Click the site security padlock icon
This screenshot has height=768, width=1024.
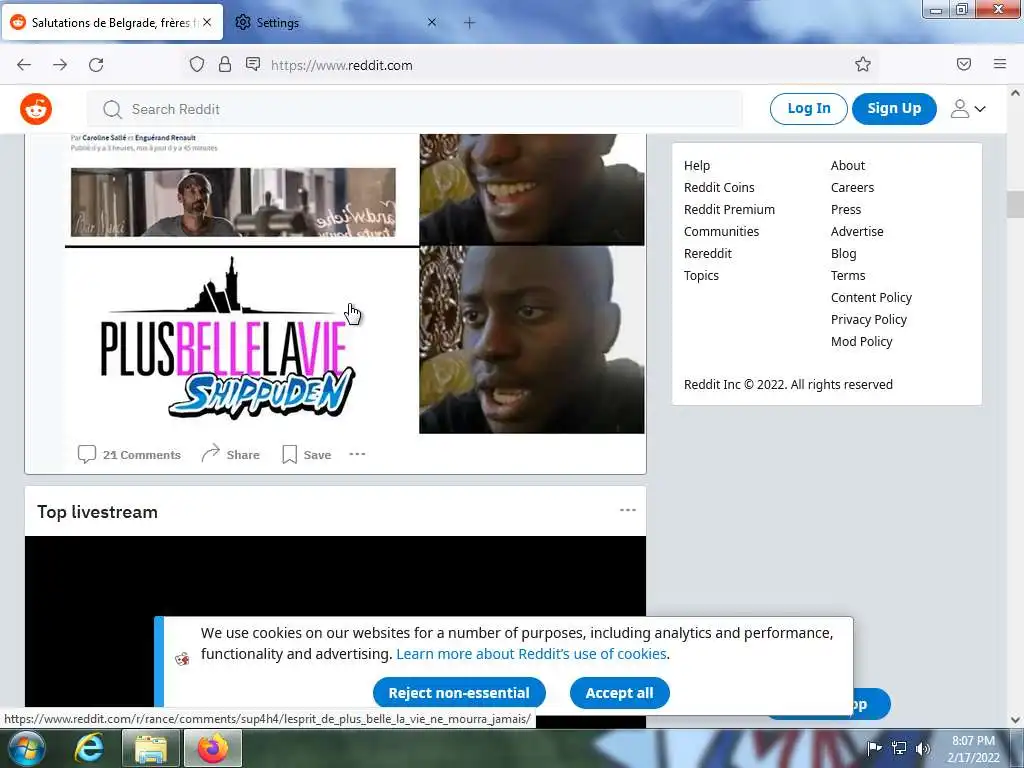(225, 64)
